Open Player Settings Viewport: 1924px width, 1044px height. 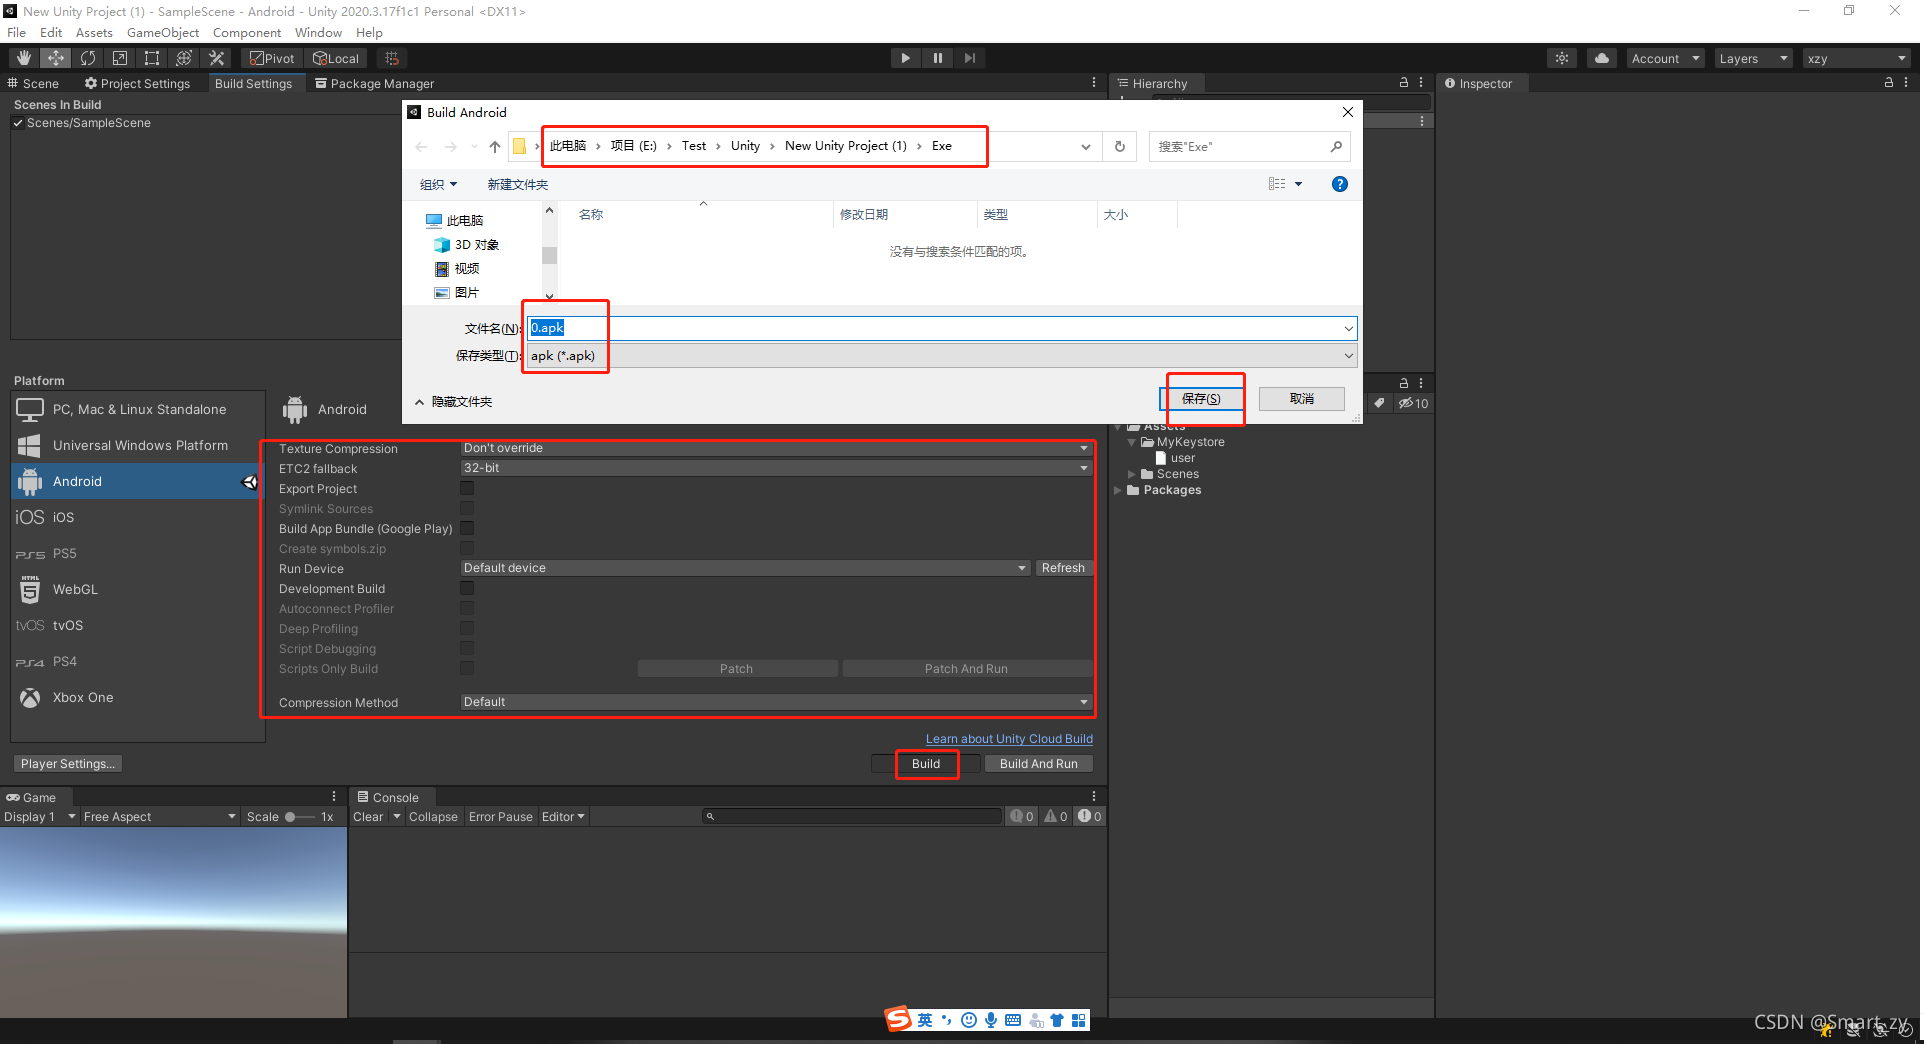68,764
